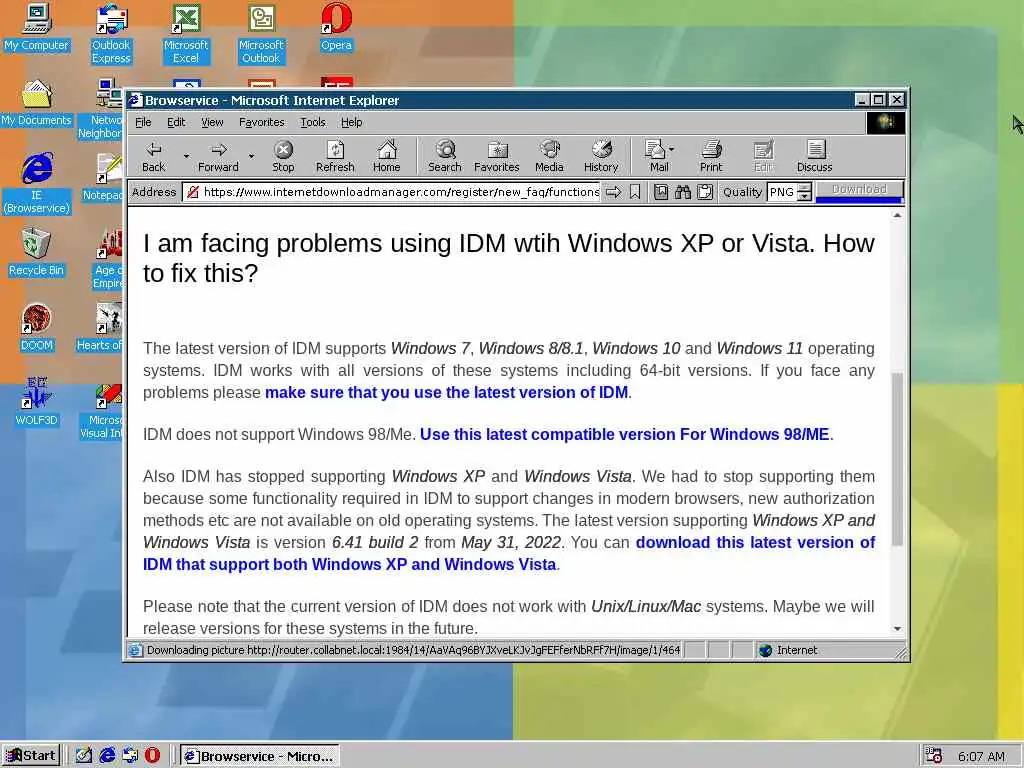Image resolution: width=1024 pixels, height=768 pixels.
Task: Open Opera desktop shortcut
Action: 336,27
